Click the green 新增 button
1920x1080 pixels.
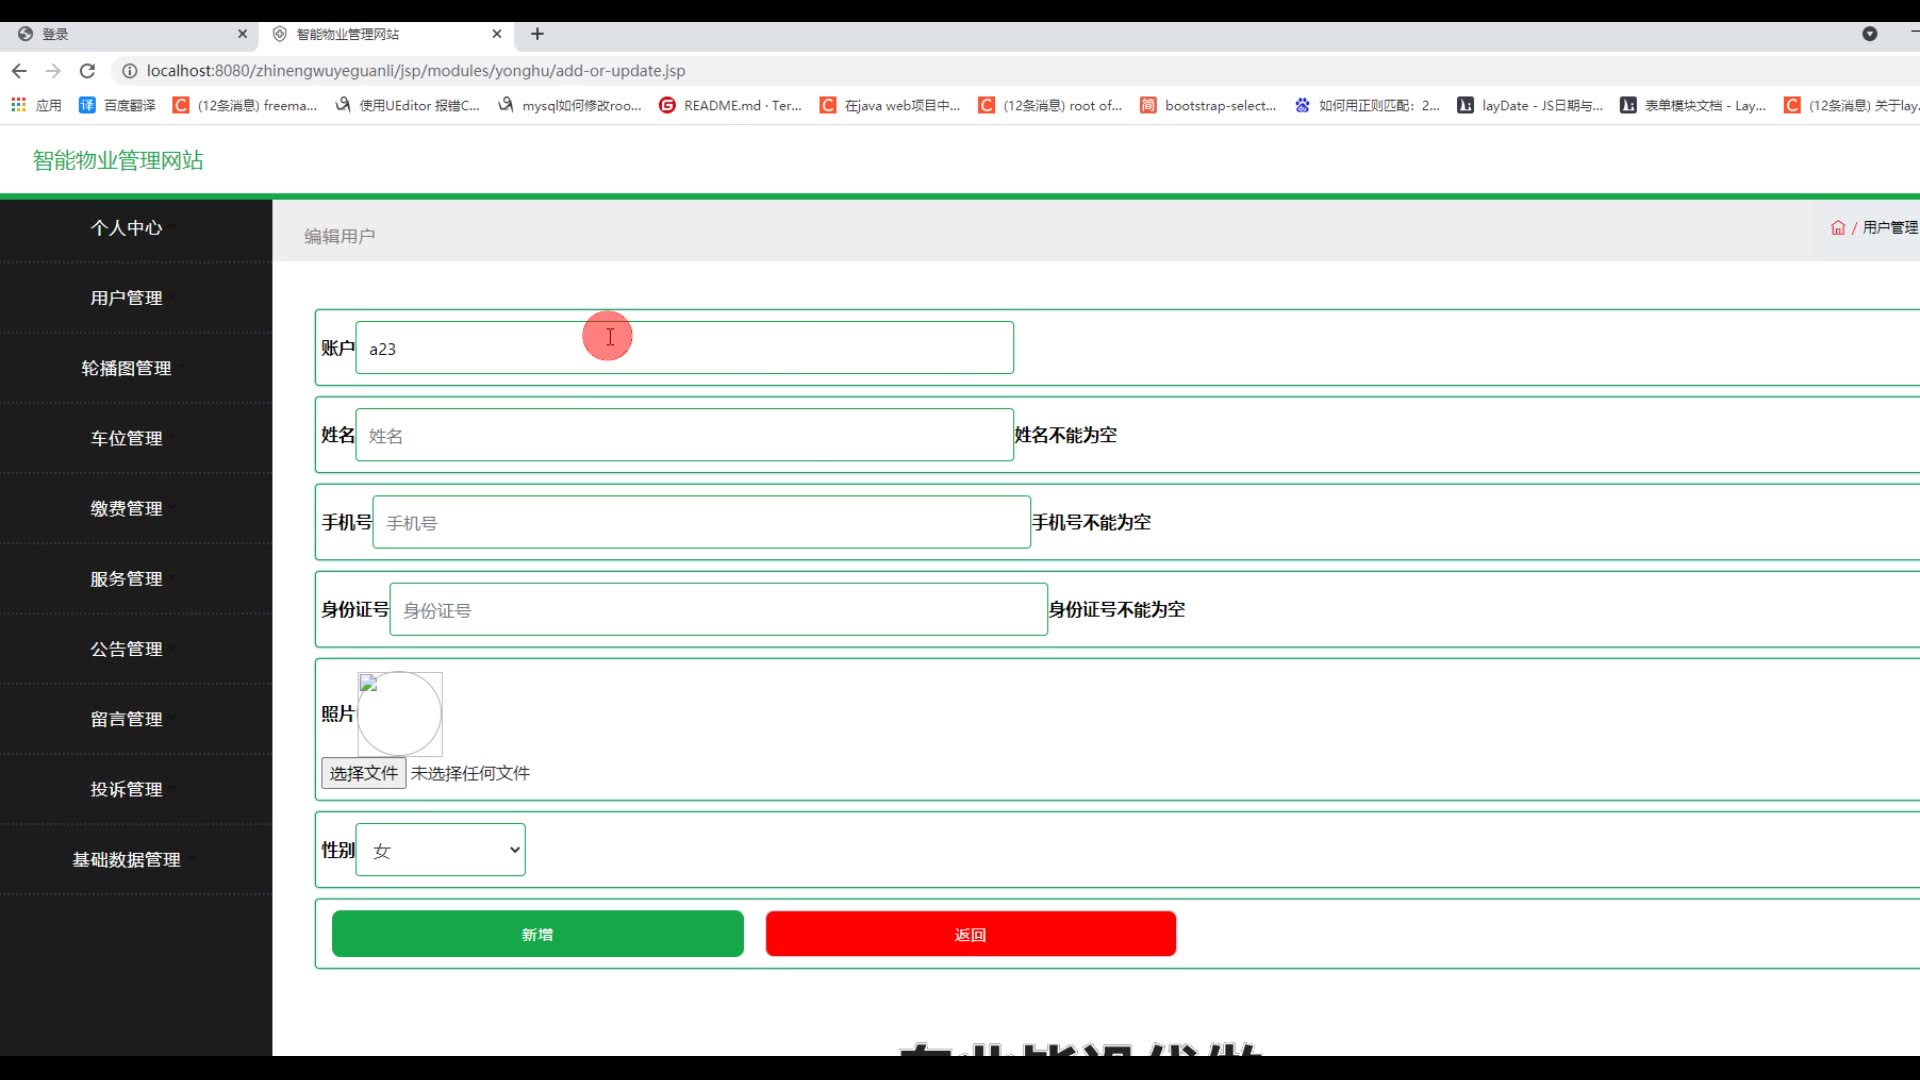(538, 934)
